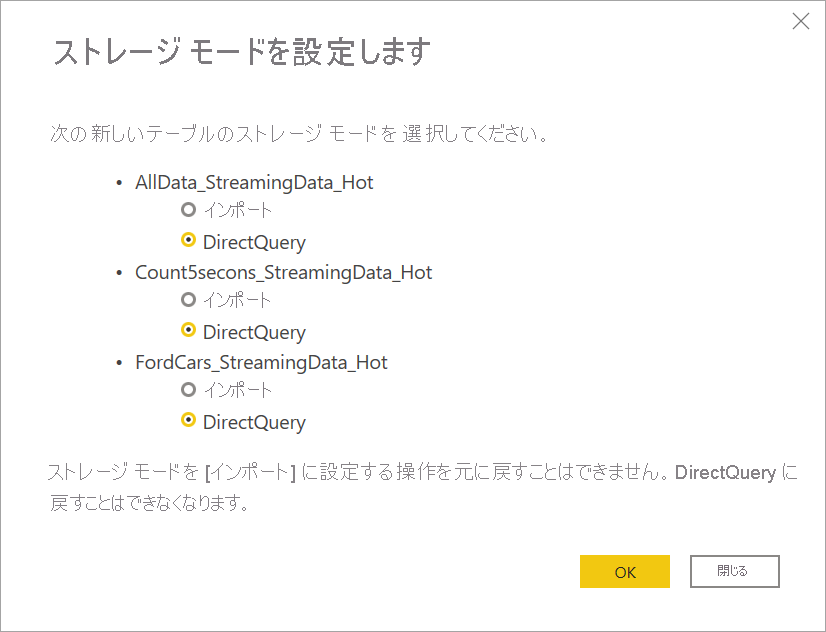
Task: Click the bullet item for AllData_StreamingData_Hot
Action: tap(121, 182)
